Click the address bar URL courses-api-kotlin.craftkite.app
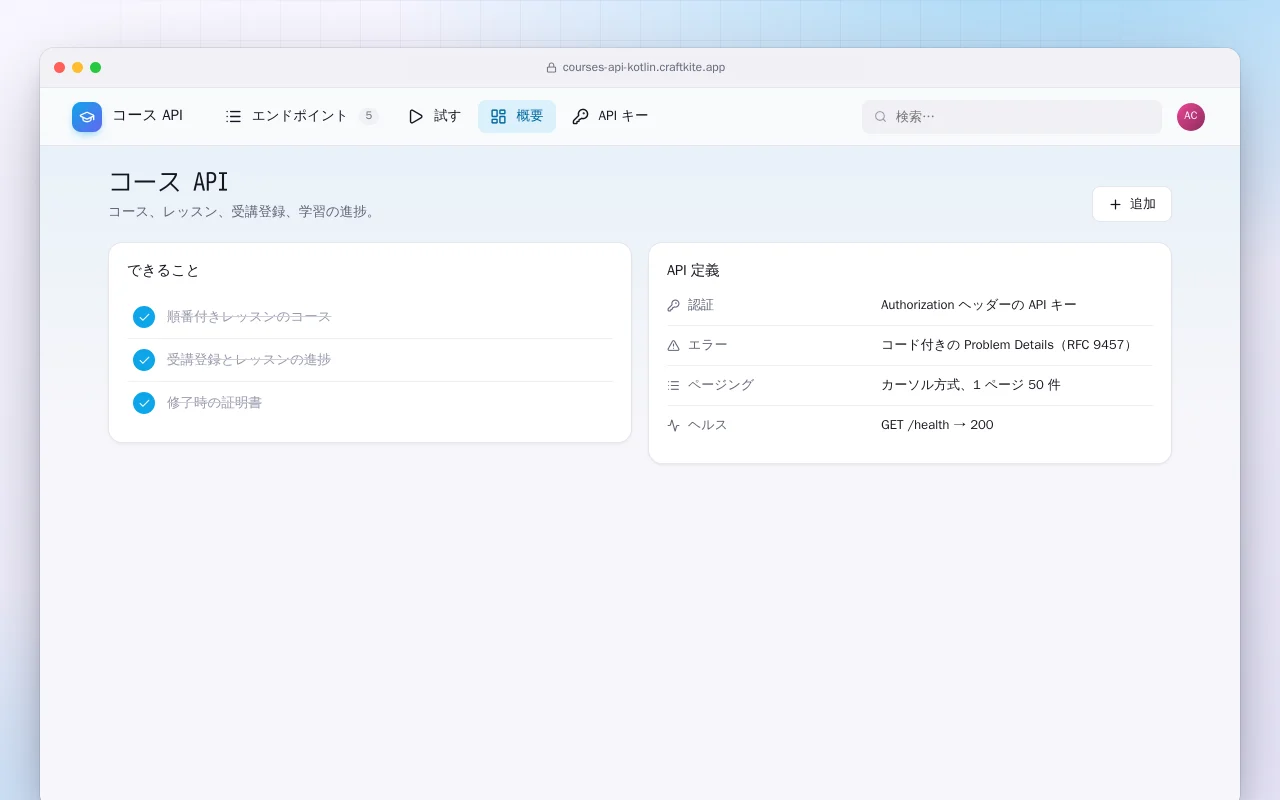 (x=644, y=68)
